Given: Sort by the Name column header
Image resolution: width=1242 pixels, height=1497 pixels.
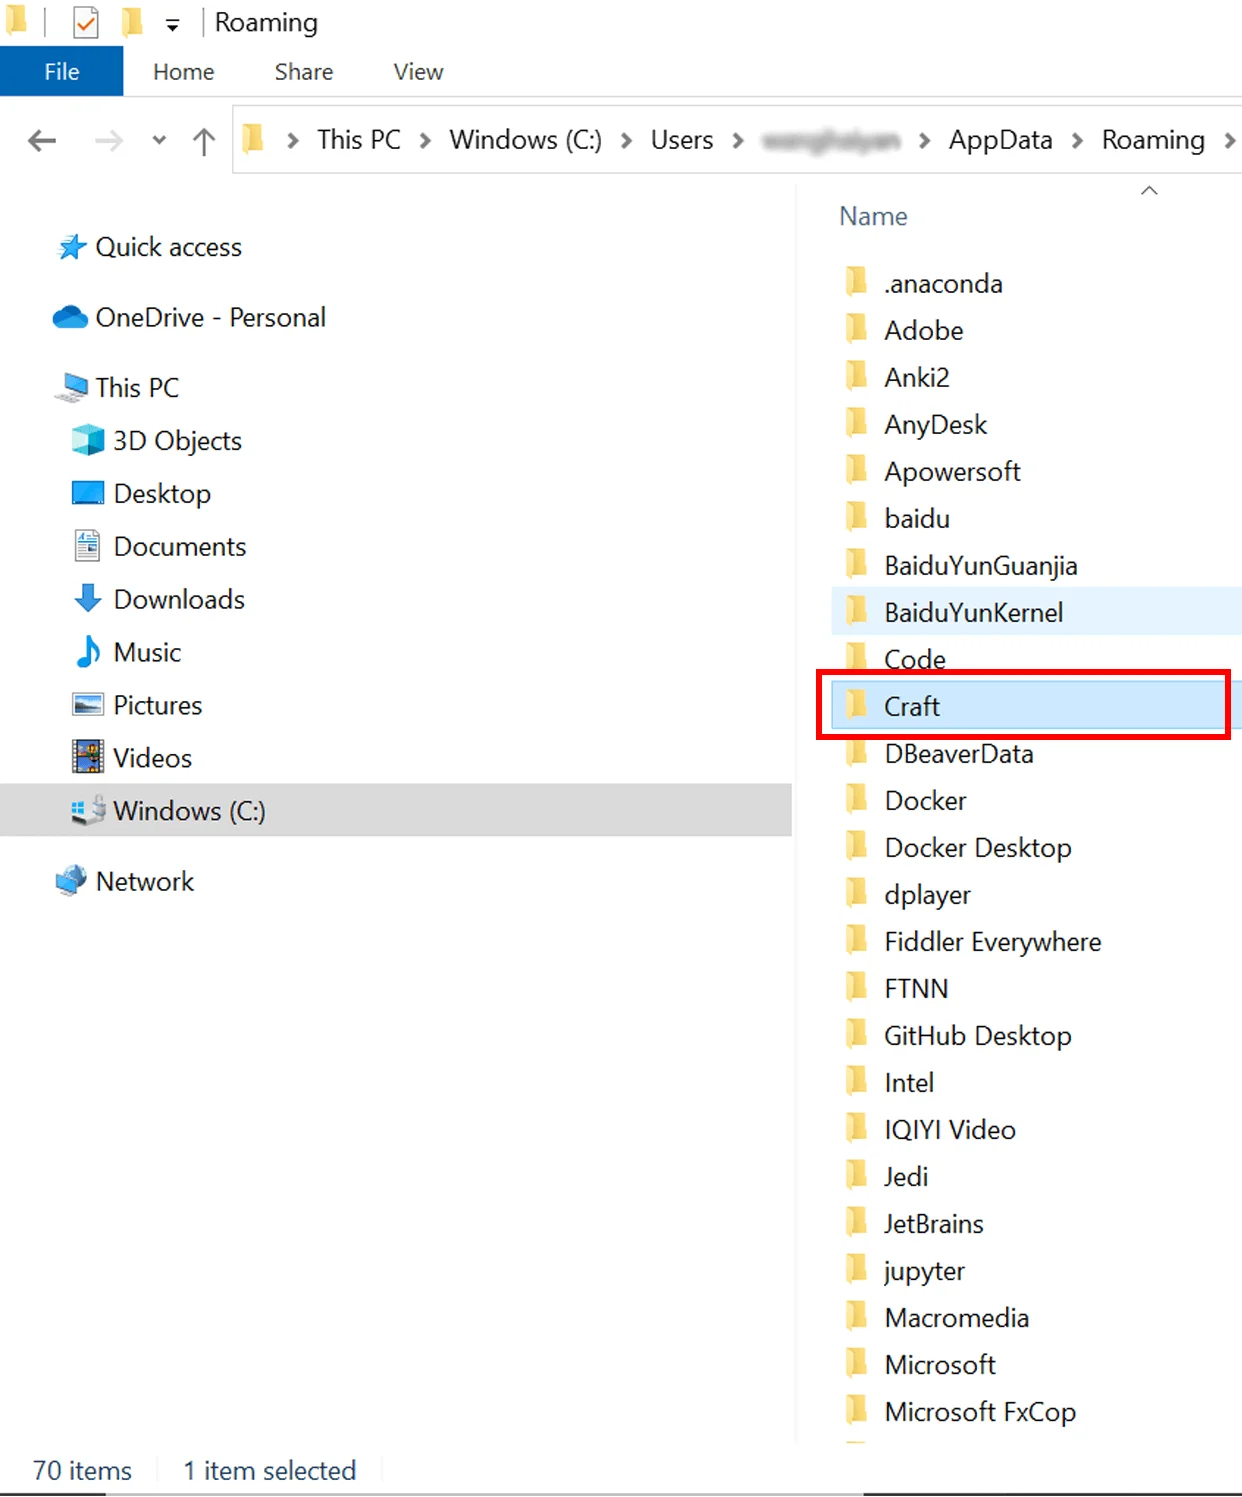Looking at the screenshot, I should point(873,216).
